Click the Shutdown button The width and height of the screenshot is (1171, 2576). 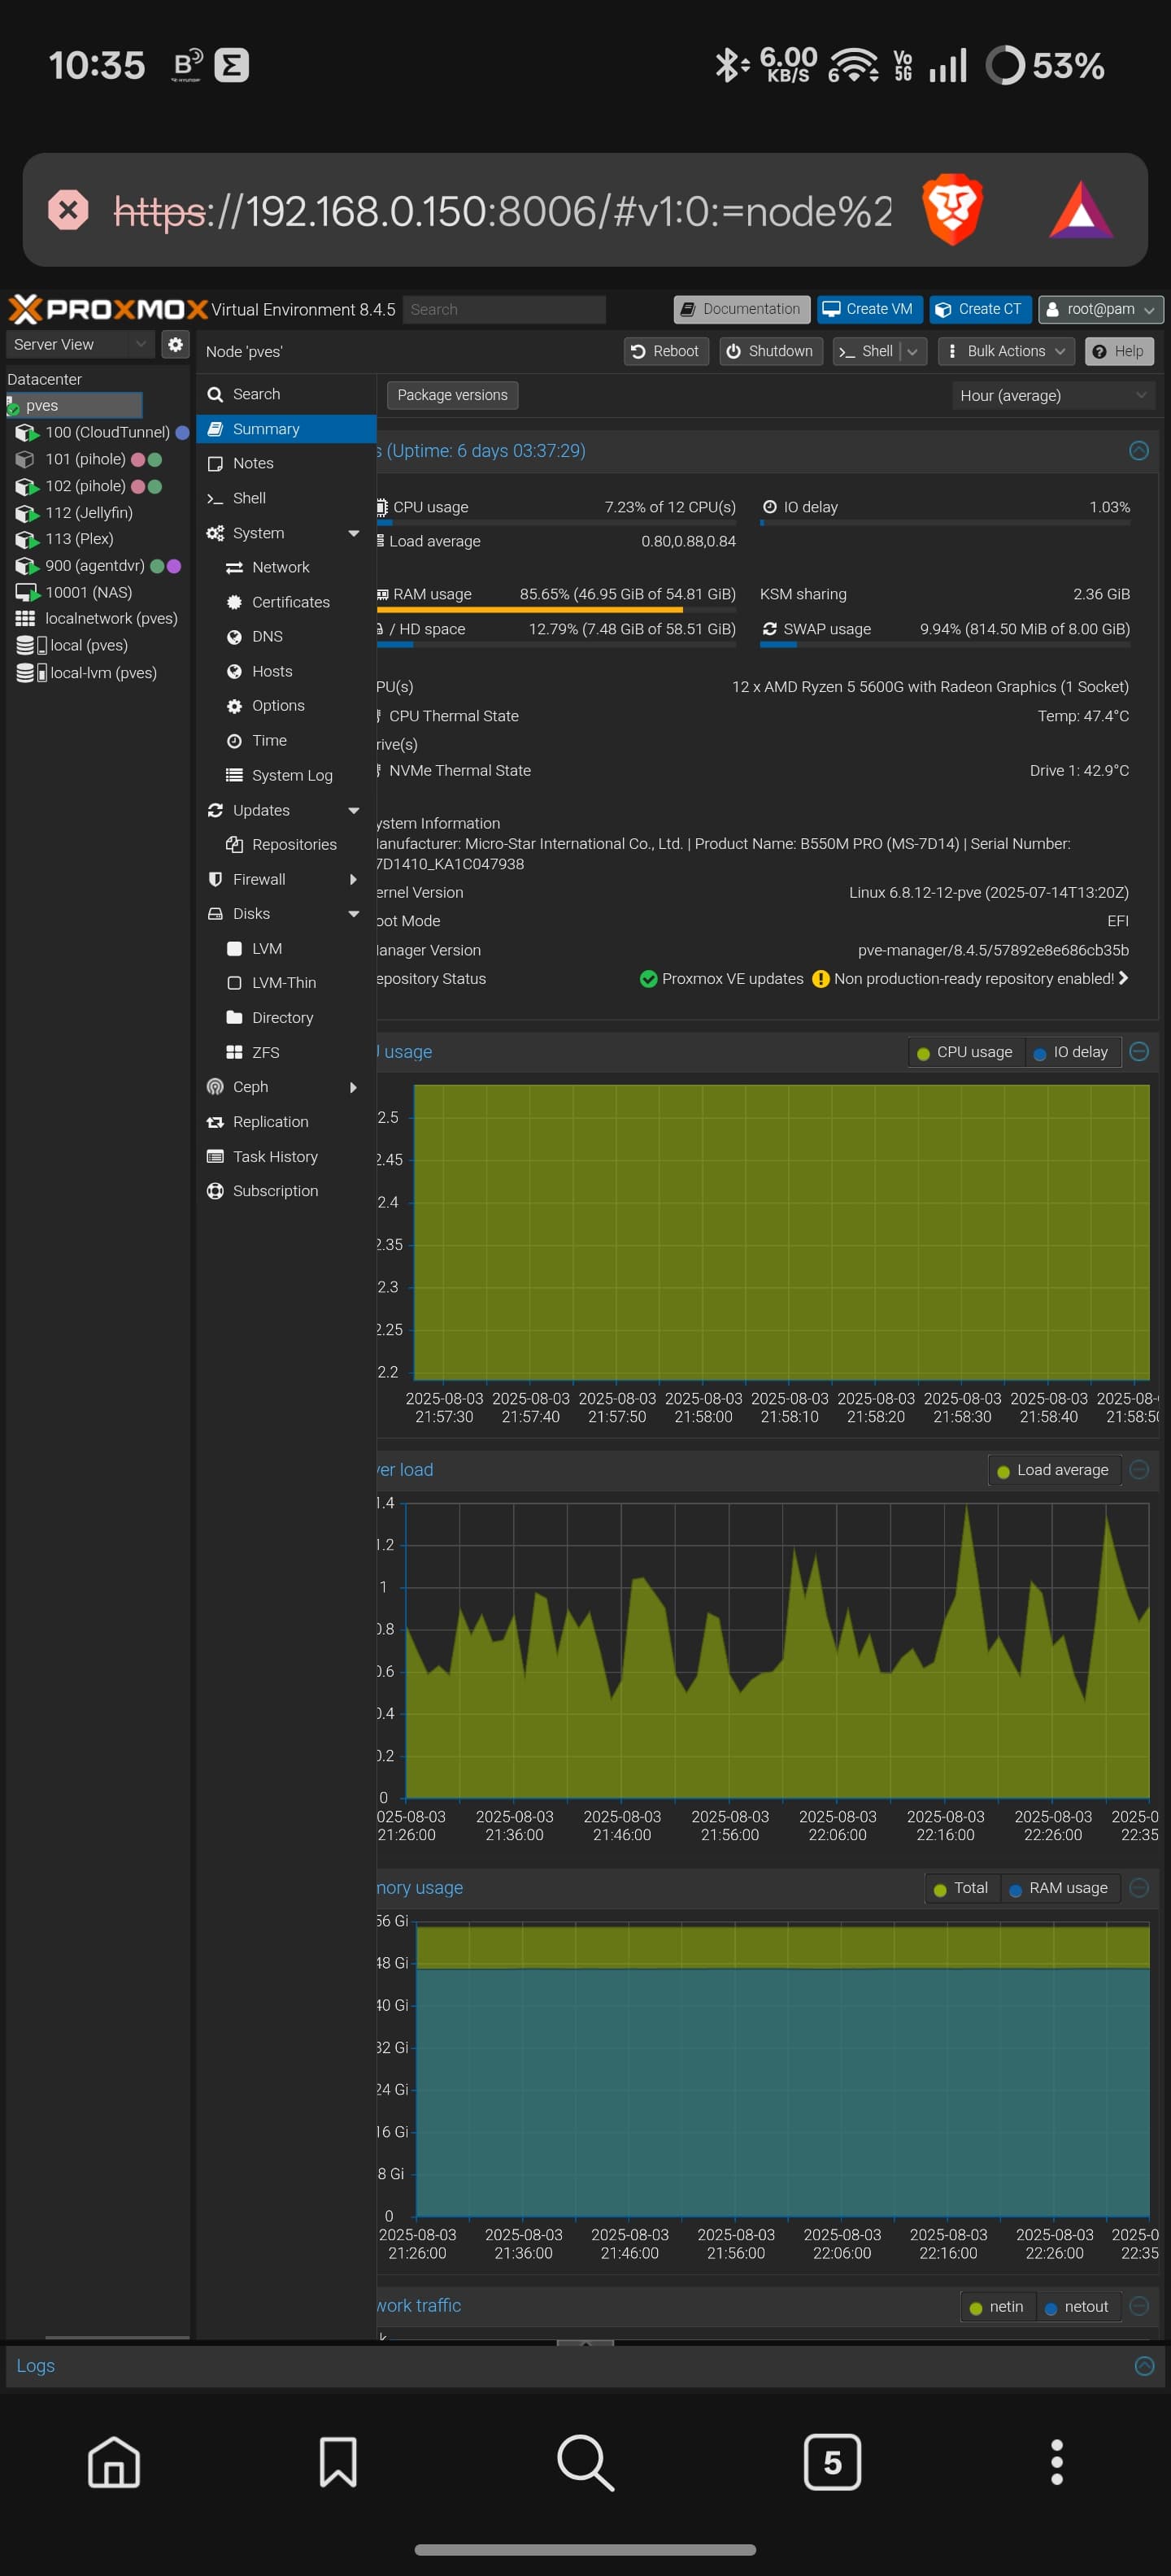(771, 351)
